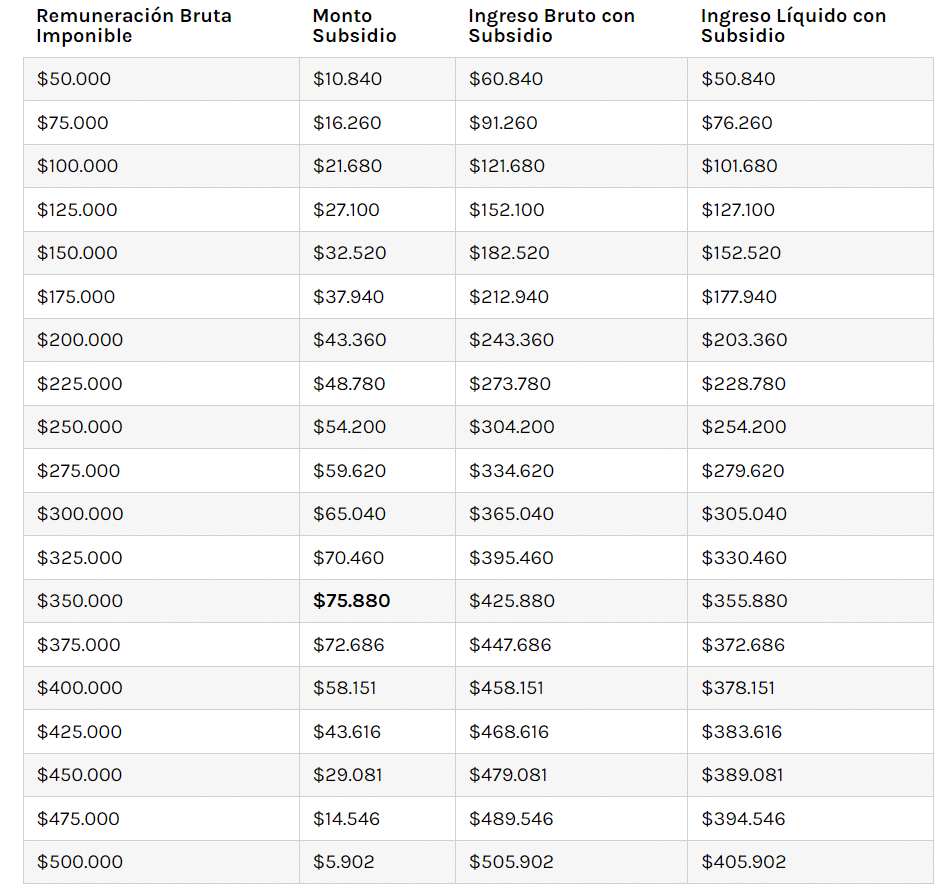
Task: Click the $10.840 subsidy cell
Action: (x=347, y=79)
